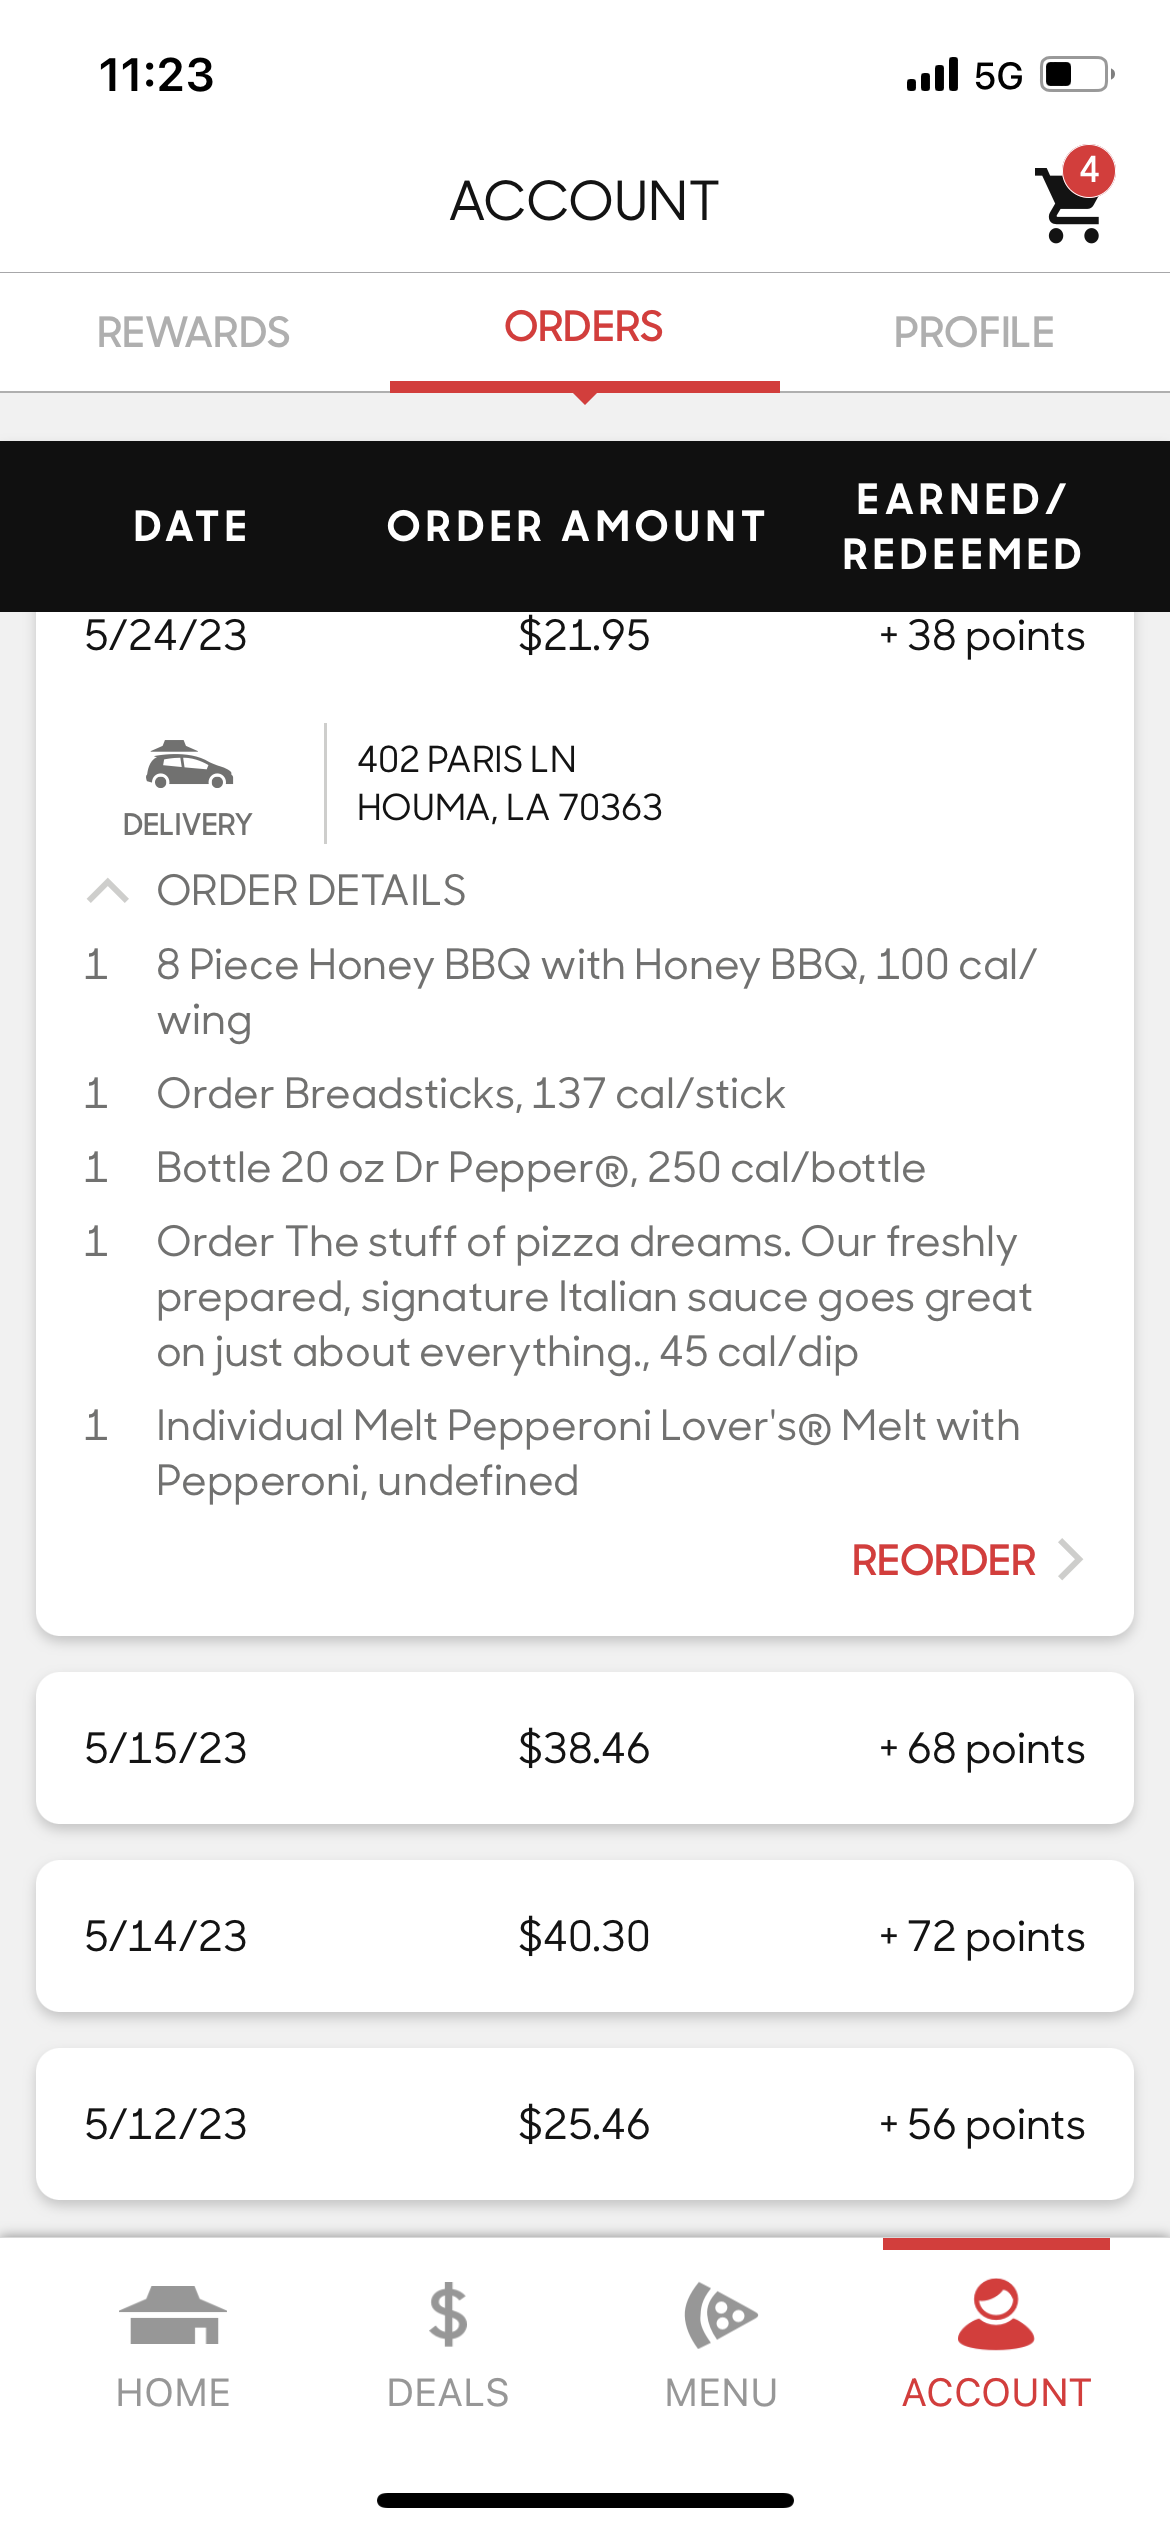Expand the 5/14/23 order row
This screenshot has height=2532, width=1170.
pyautogui.click(x=585, y=1936)
